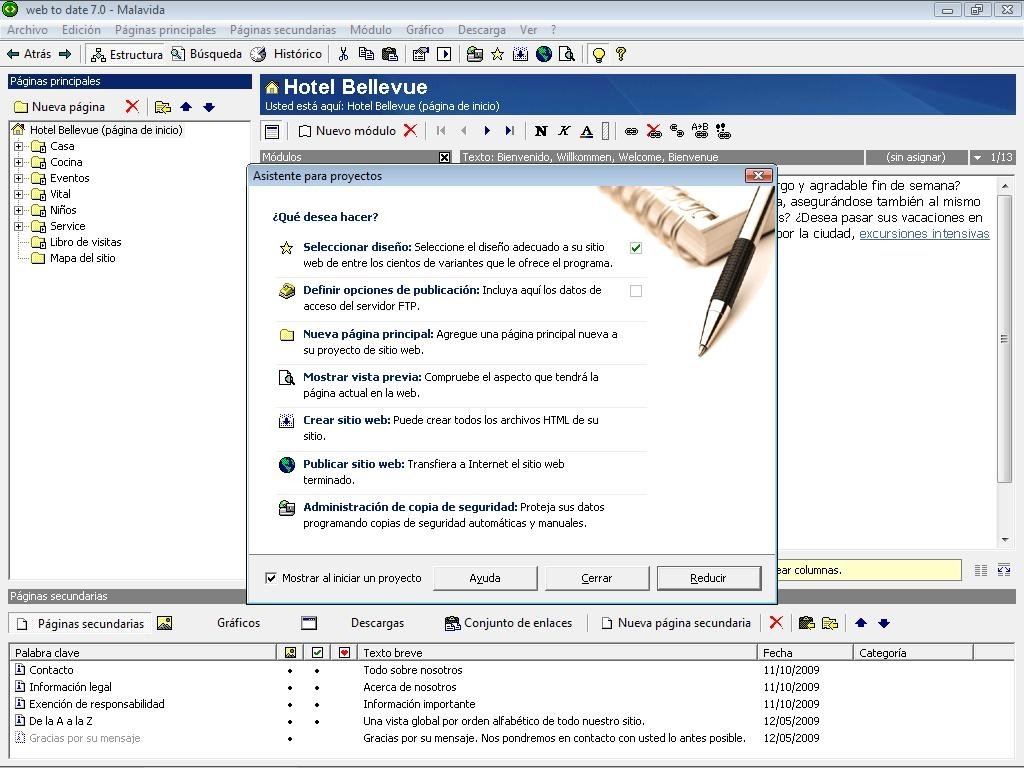Click the light bulb assistant icon
Viewport: 1024px width, 768px height.
coord(598,55)
